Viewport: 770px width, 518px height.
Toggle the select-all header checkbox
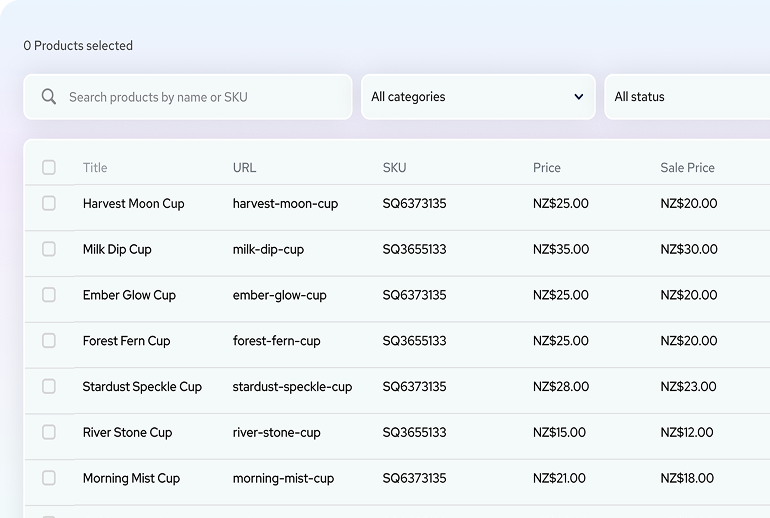(49, 167)
